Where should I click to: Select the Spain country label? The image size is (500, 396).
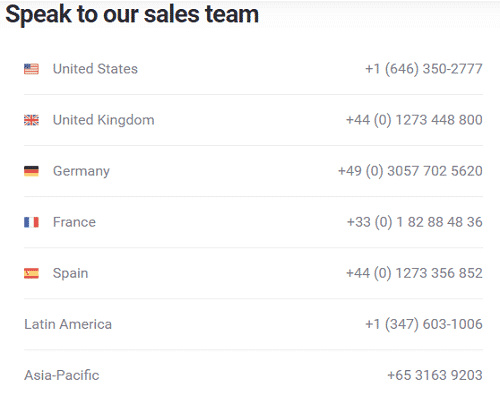click(71, 273)
